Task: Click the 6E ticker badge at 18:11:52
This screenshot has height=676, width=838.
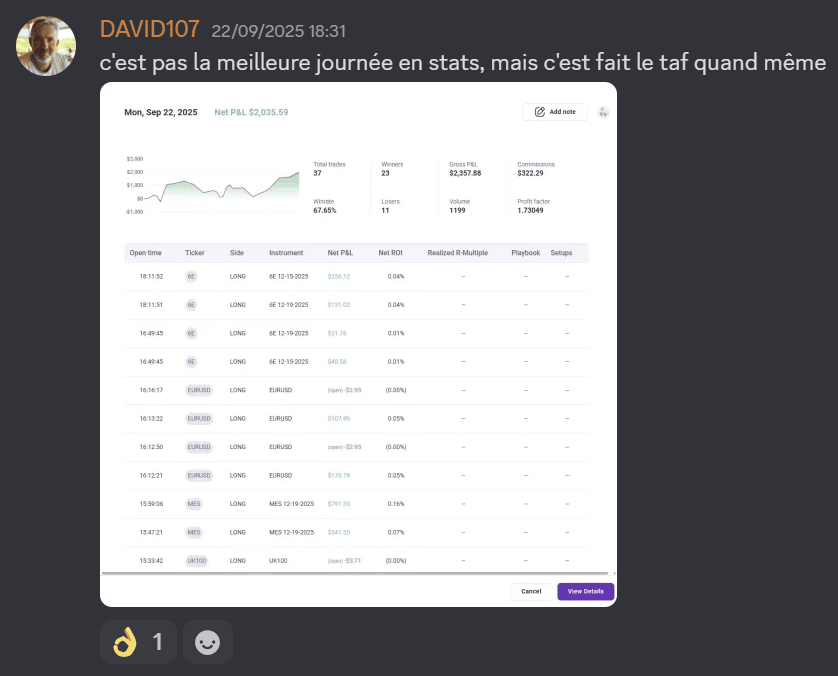Action: click(x=191, y=276)
